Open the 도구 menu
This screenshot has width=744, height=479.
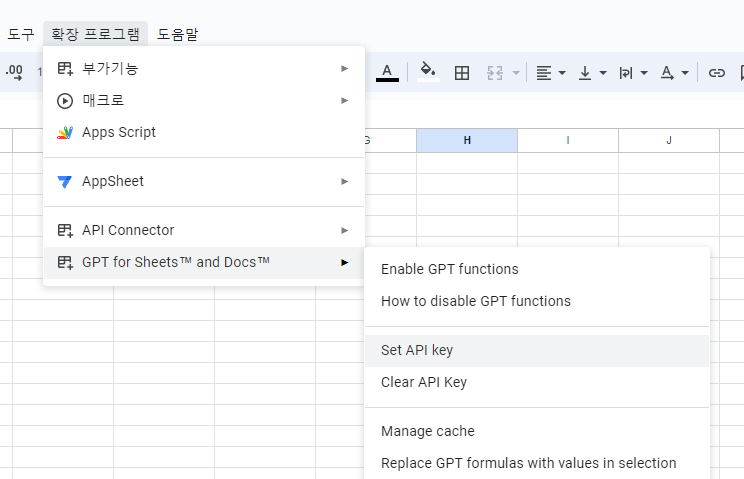click(21, 34)
